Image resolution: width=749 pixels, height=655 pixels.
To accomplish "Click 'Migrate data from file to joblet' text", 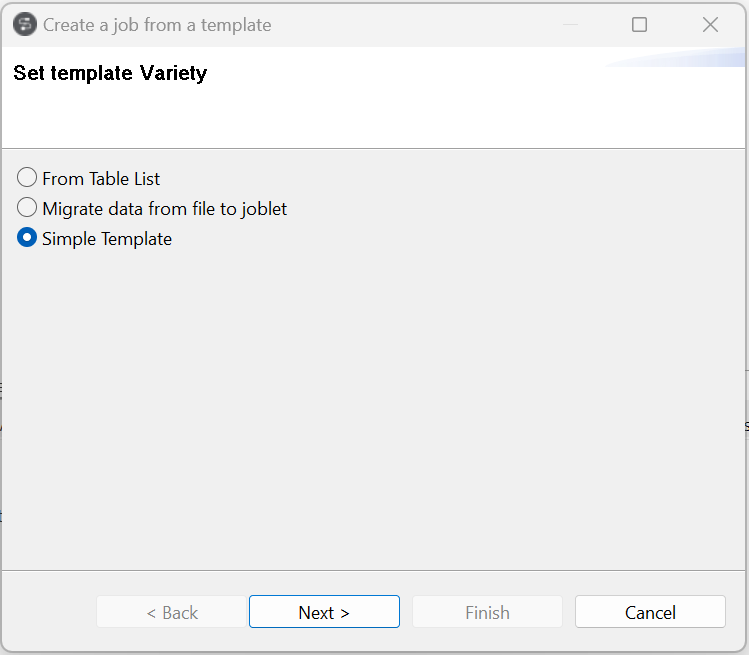I will tap(165, 209).
